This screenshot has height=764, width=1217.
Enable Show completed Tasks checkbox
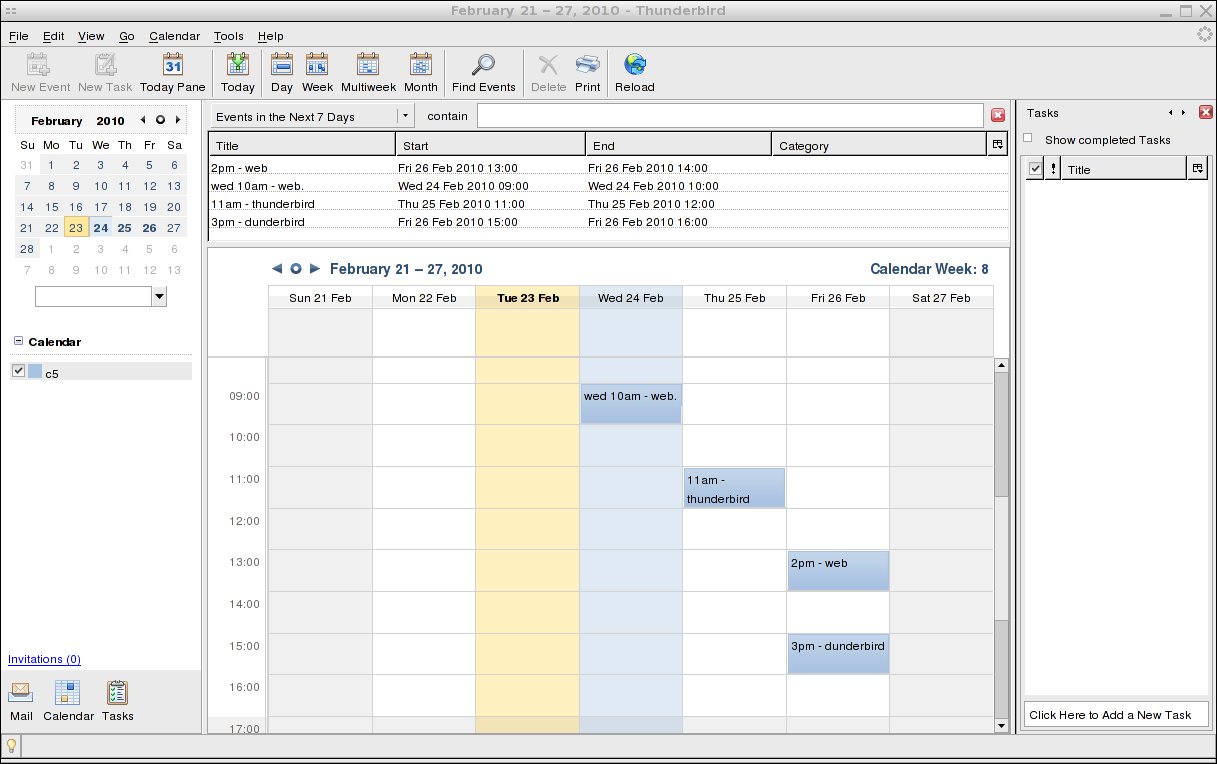point(1028,139)
